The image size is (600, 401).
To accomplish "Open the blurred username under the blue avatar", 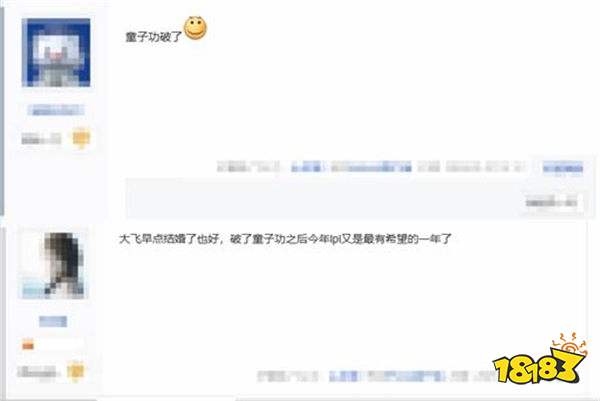I will (x=56, y=110).
